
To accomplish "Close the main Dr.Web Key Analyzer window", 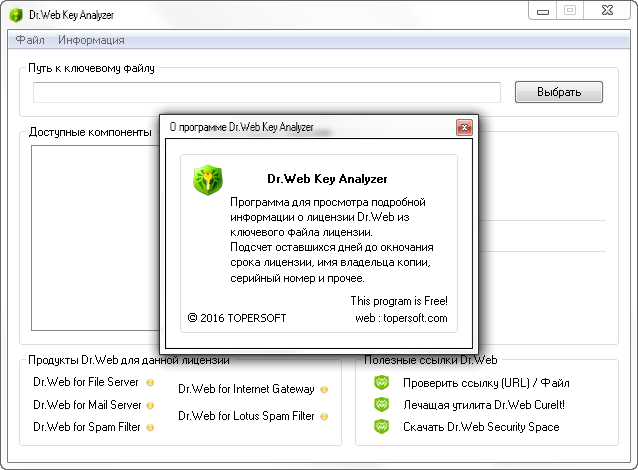I will [x=607, y=11].
